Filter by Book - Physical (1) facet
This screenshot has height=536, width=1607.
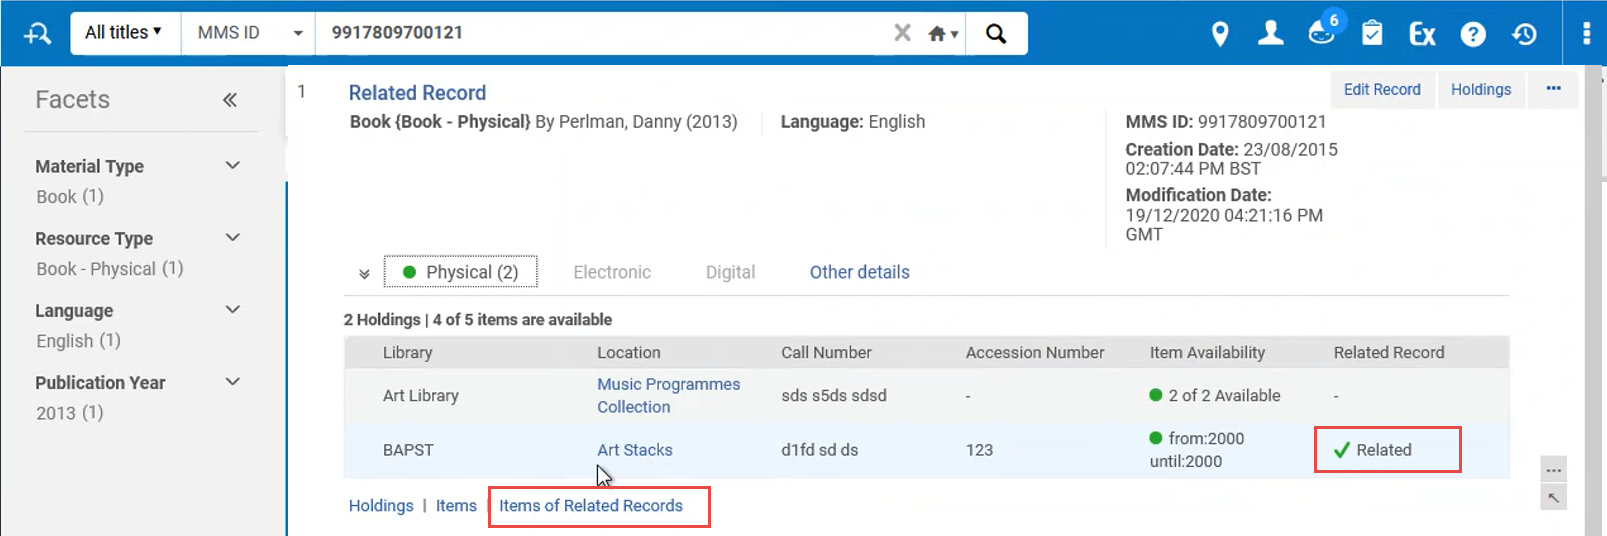click(x=110, y=269)
